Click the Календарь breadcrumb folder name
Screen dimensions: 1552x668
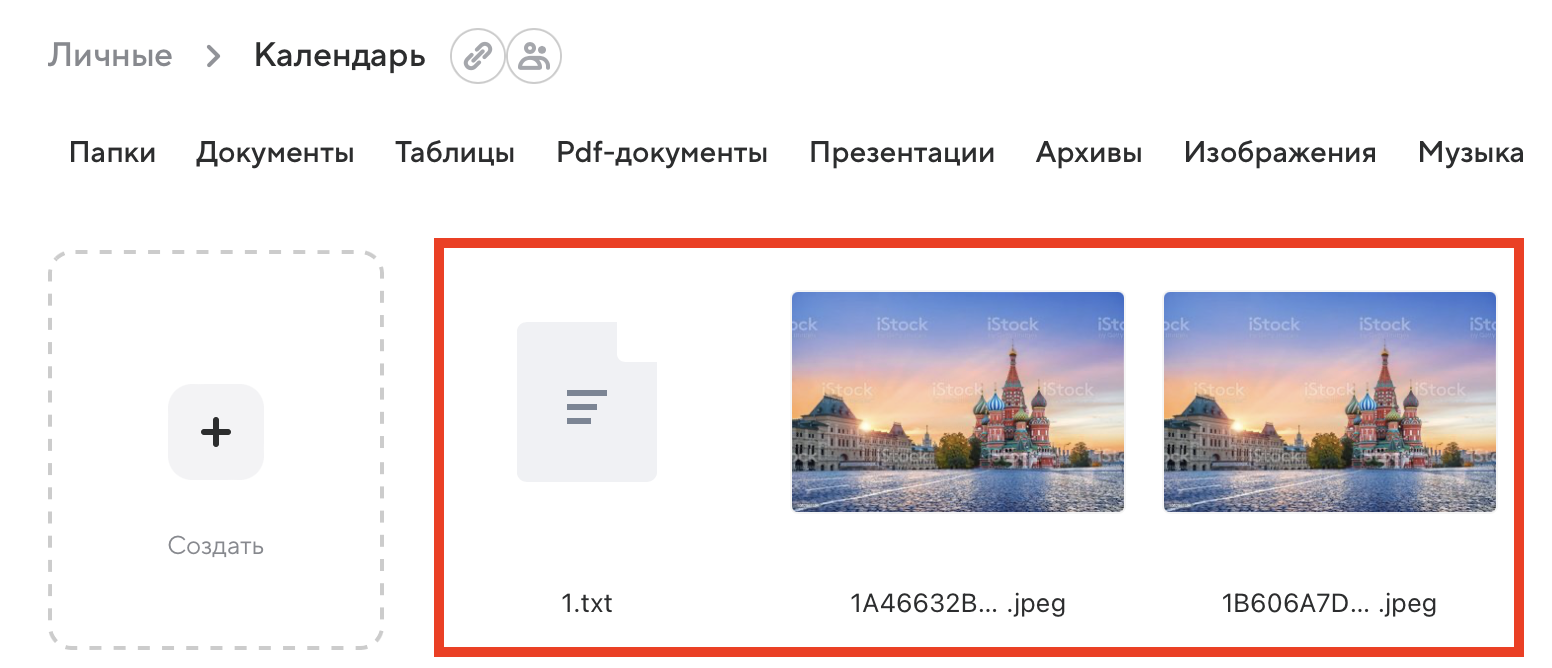[340, 56]
